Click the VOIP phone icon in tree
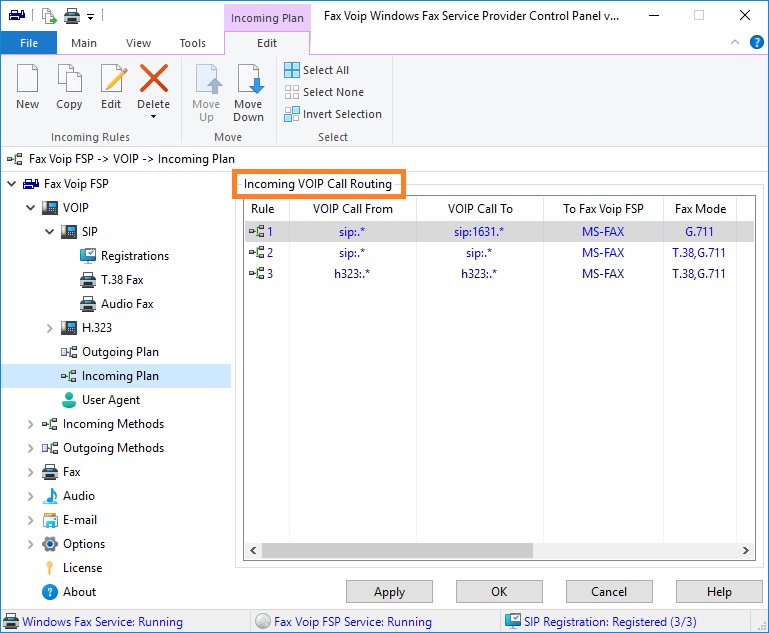 click(x=50, y=208)
